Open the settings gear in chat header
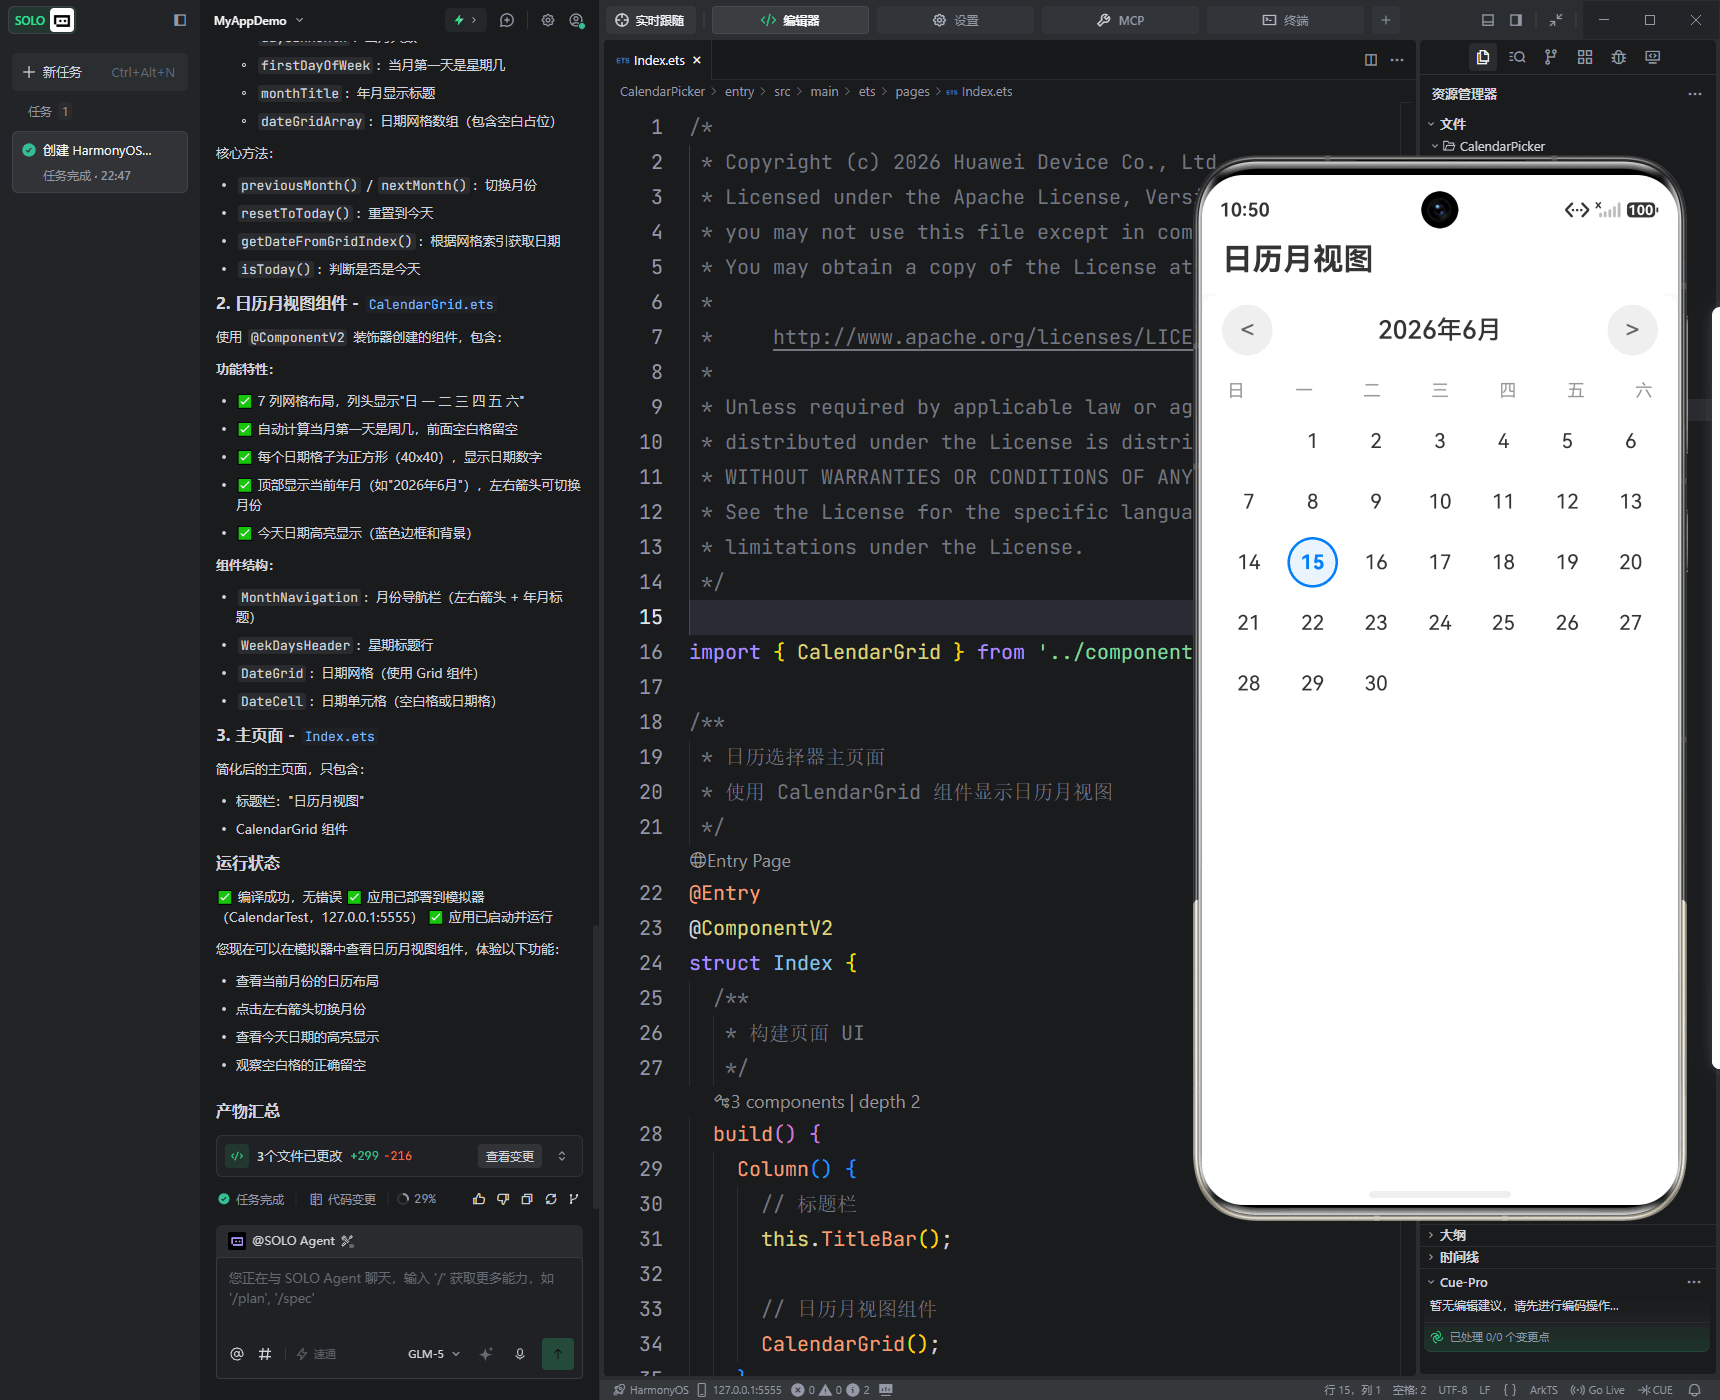 tap(548, 20)
